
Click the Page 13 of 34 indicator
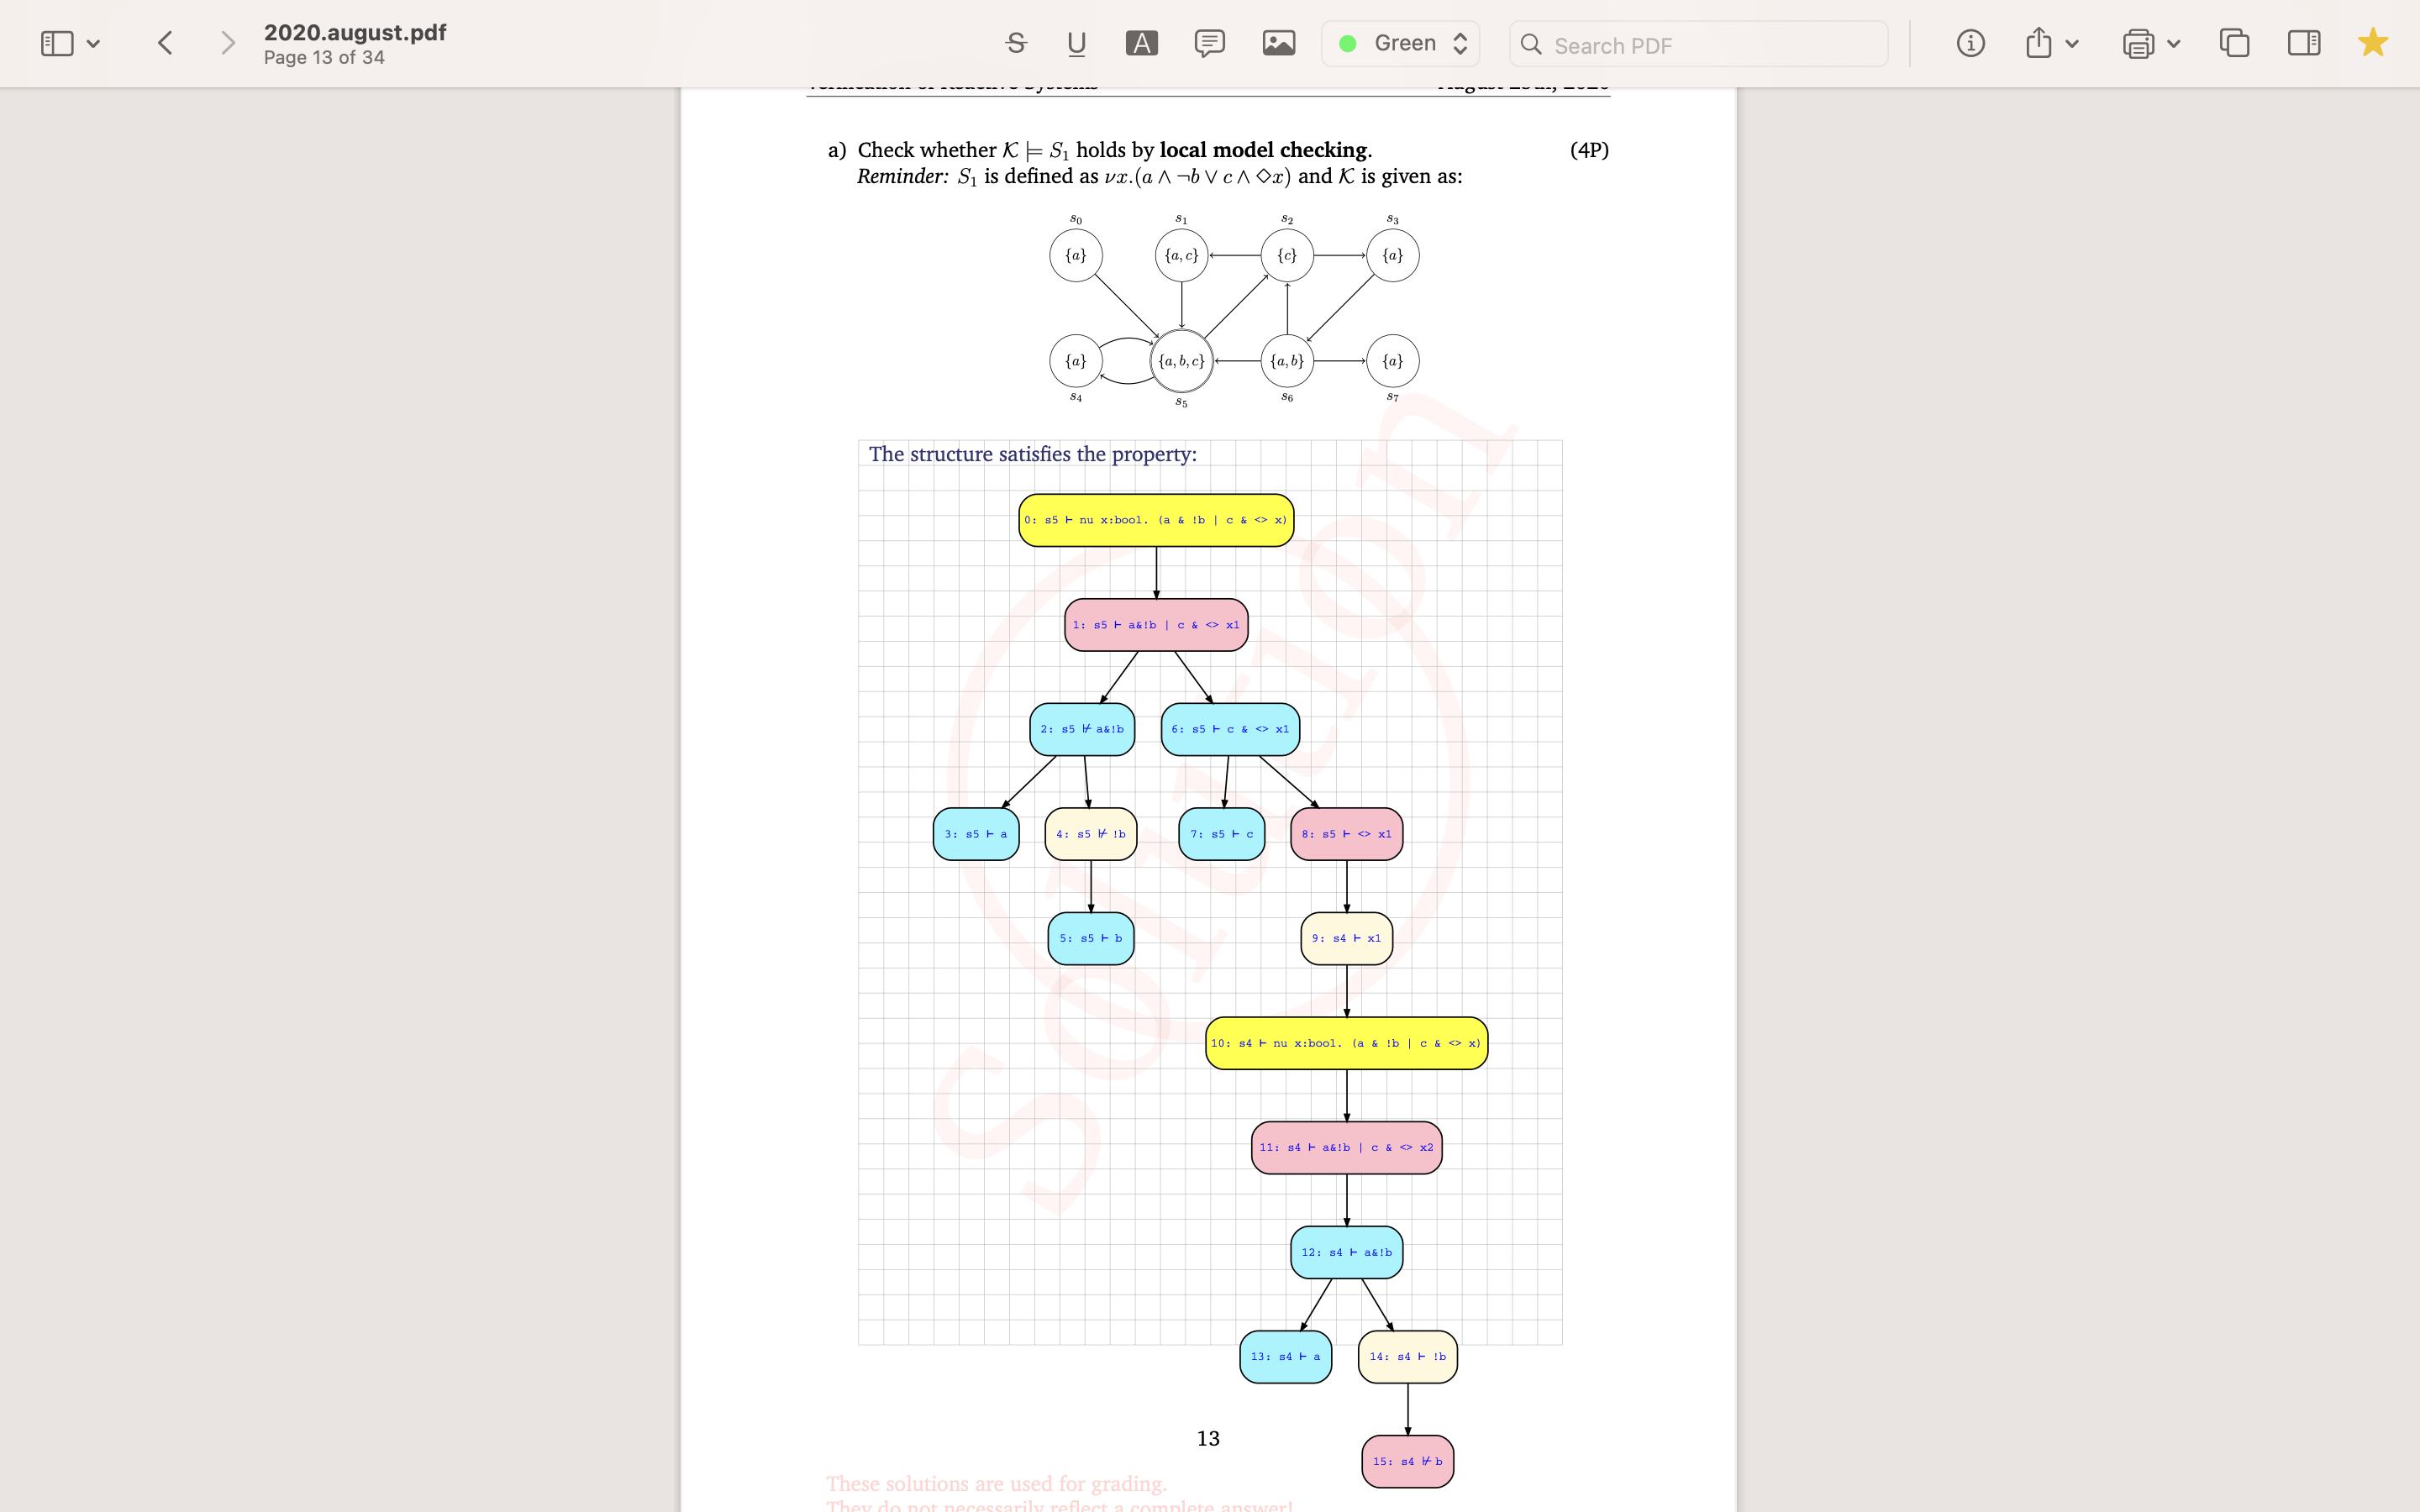(x=324, y=58)
